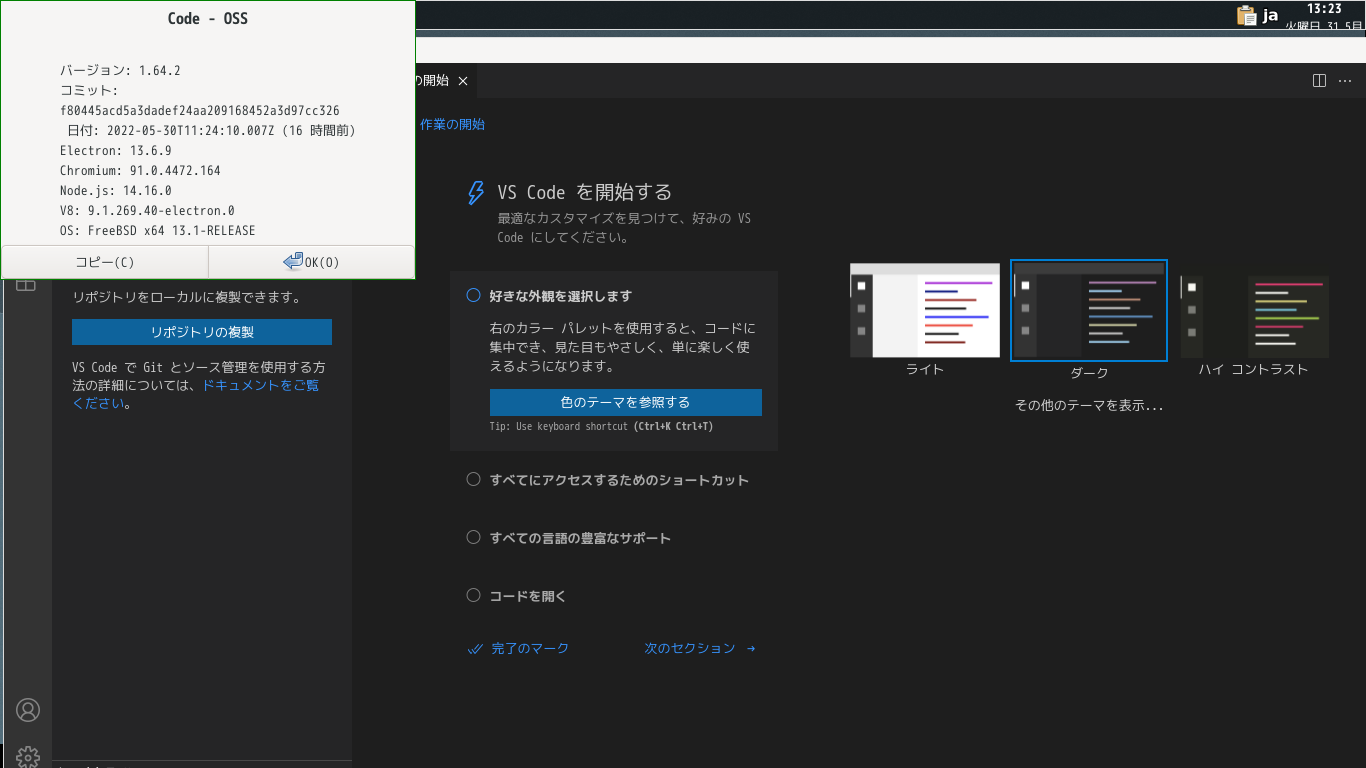Click the Chromium: 91.0.4472.164 line
Screen dimensions: 1366x768
coord(140,170)
